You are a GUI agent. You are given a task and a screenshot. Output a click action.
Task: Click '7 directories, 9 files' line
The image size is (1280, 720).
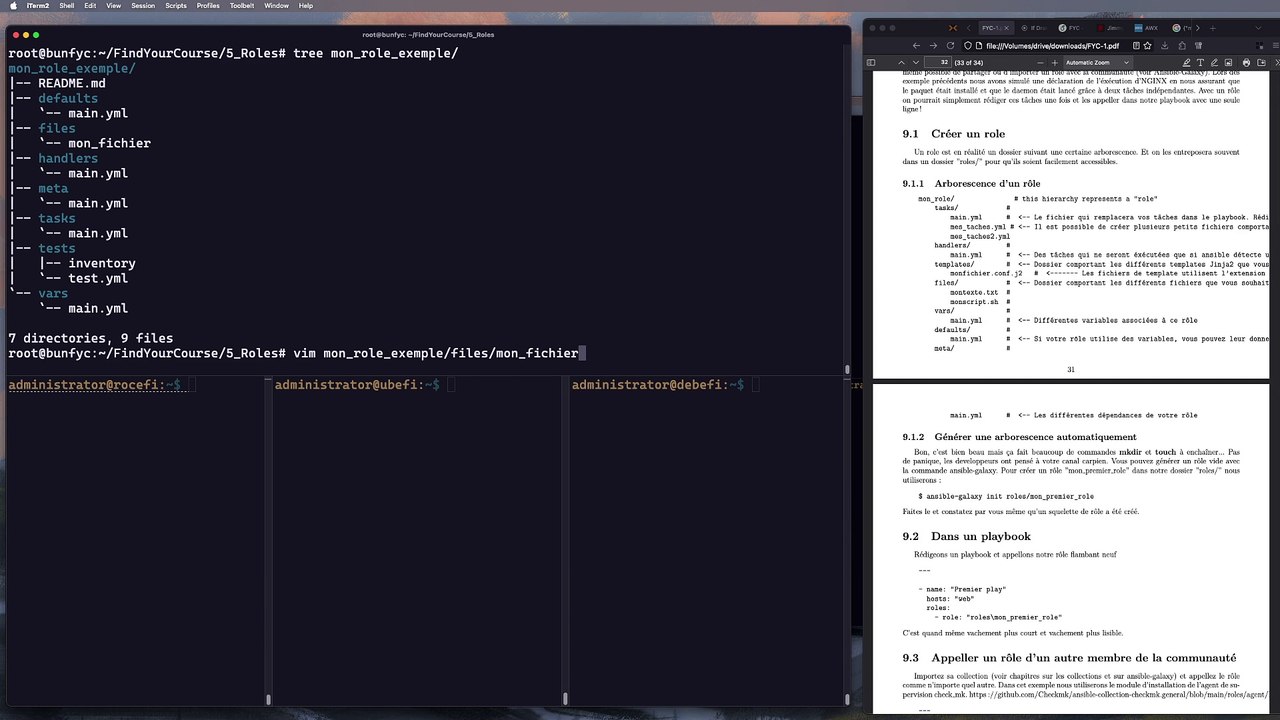(x=90, y=338)
